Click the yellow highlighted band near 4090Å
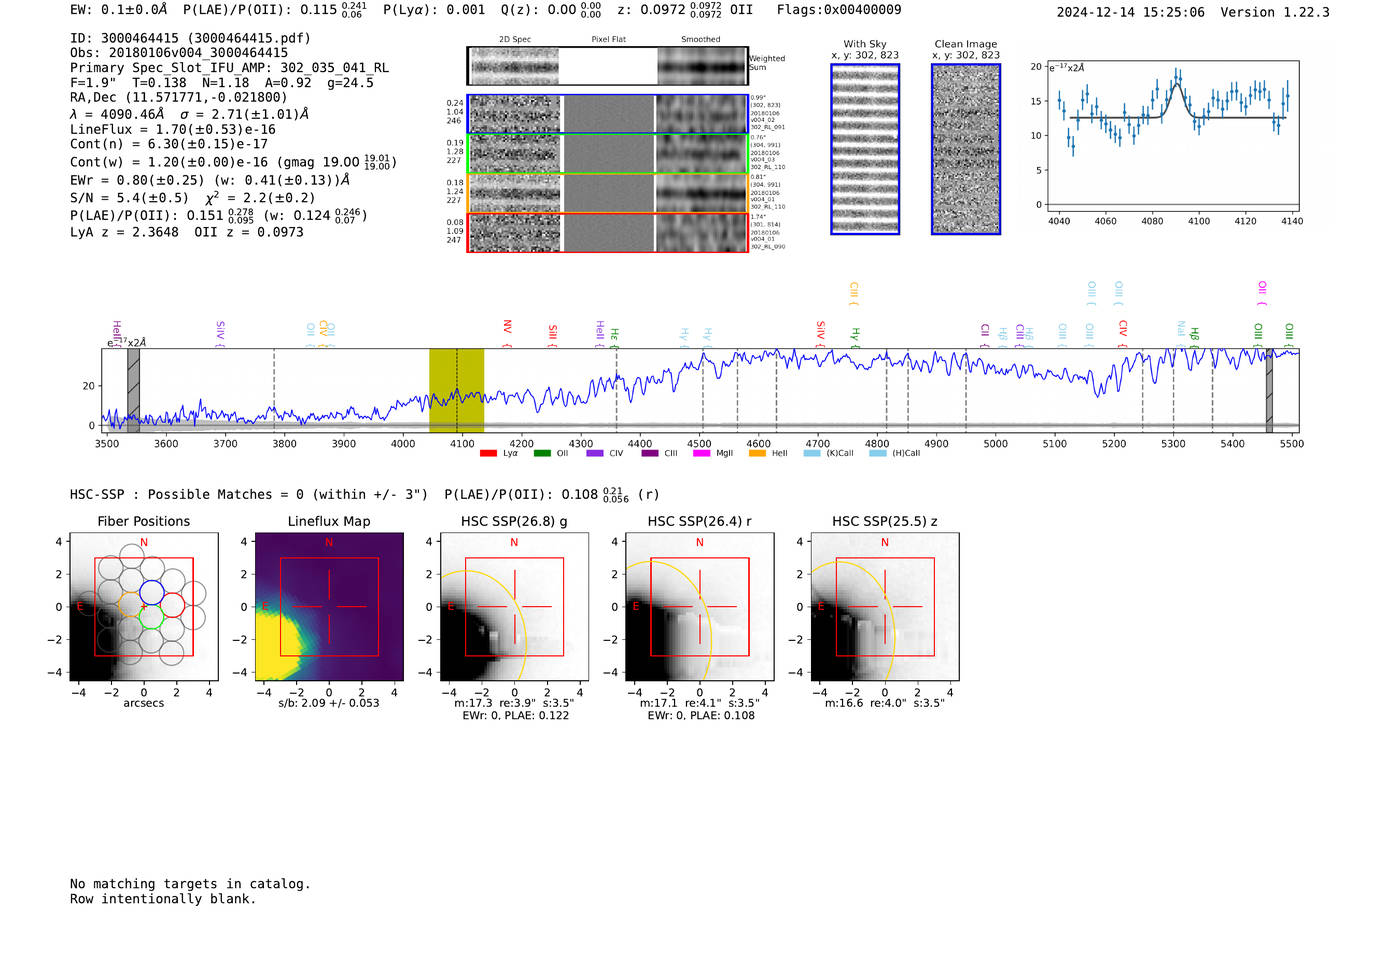 tap(456, 390)
